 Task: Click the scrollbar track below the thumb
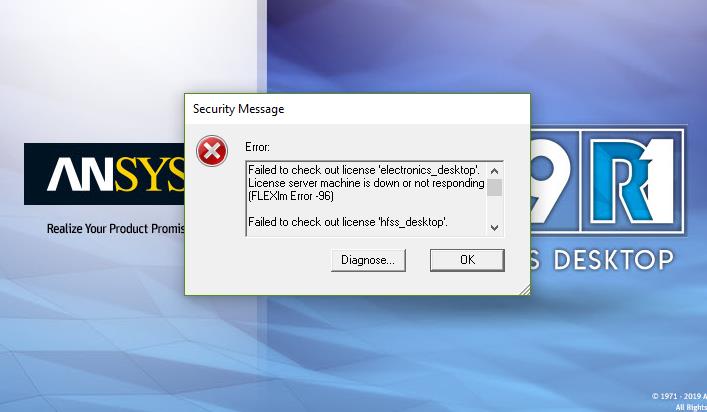click(x=494, y=208)
